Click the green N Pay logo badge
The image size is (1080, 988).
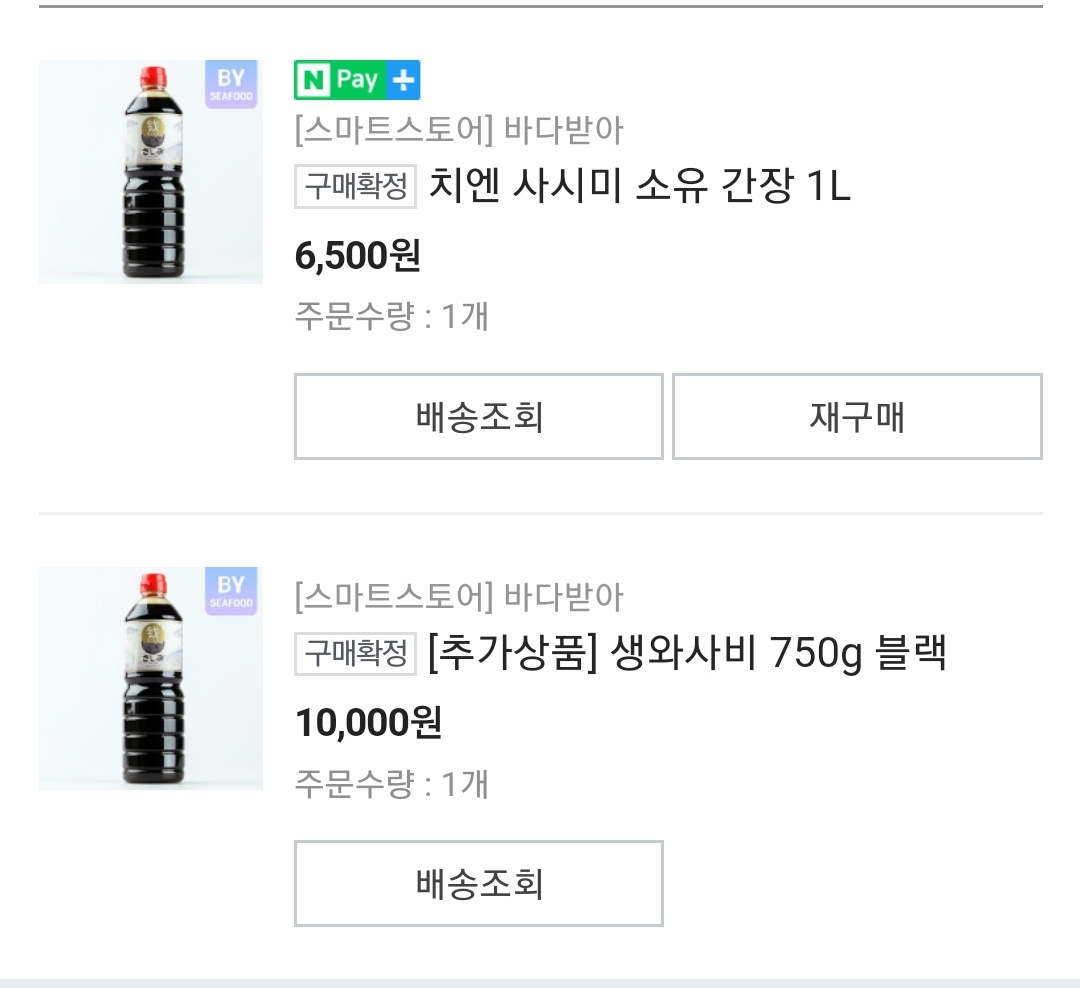[x=314, y=81]
